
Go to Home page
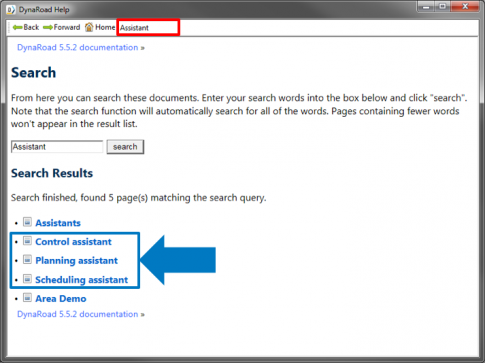click(100, 27)
